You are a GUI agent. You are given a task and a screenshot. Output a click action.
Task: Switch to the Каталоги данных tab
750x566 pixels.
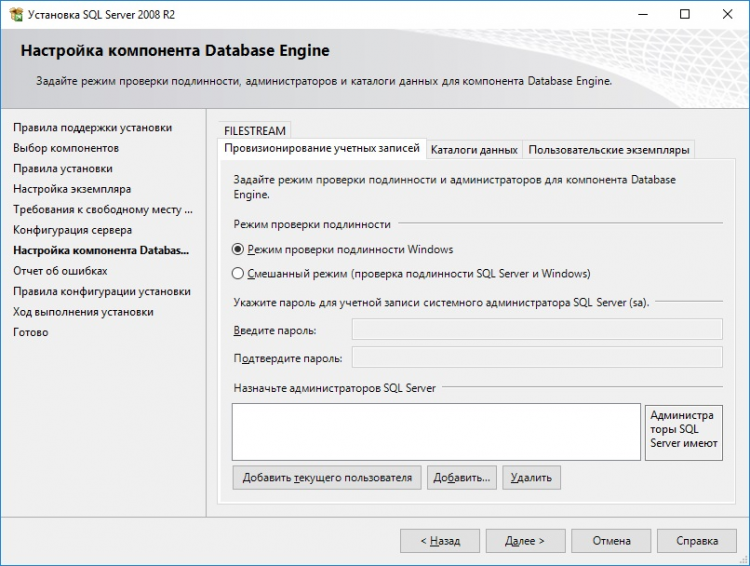474,150
